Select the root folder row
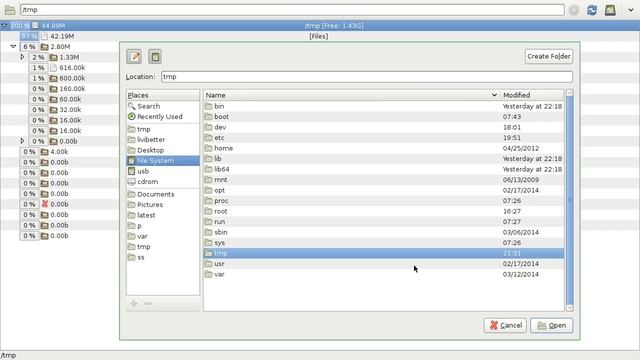Viewport: 640px width, 360px height. [384, 211]
